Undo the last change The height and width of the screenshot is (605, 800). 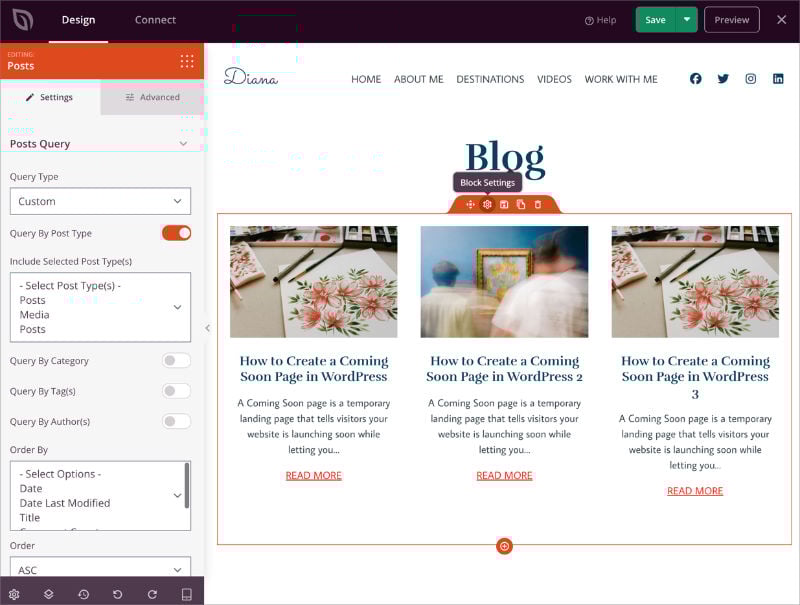[118, 593]
